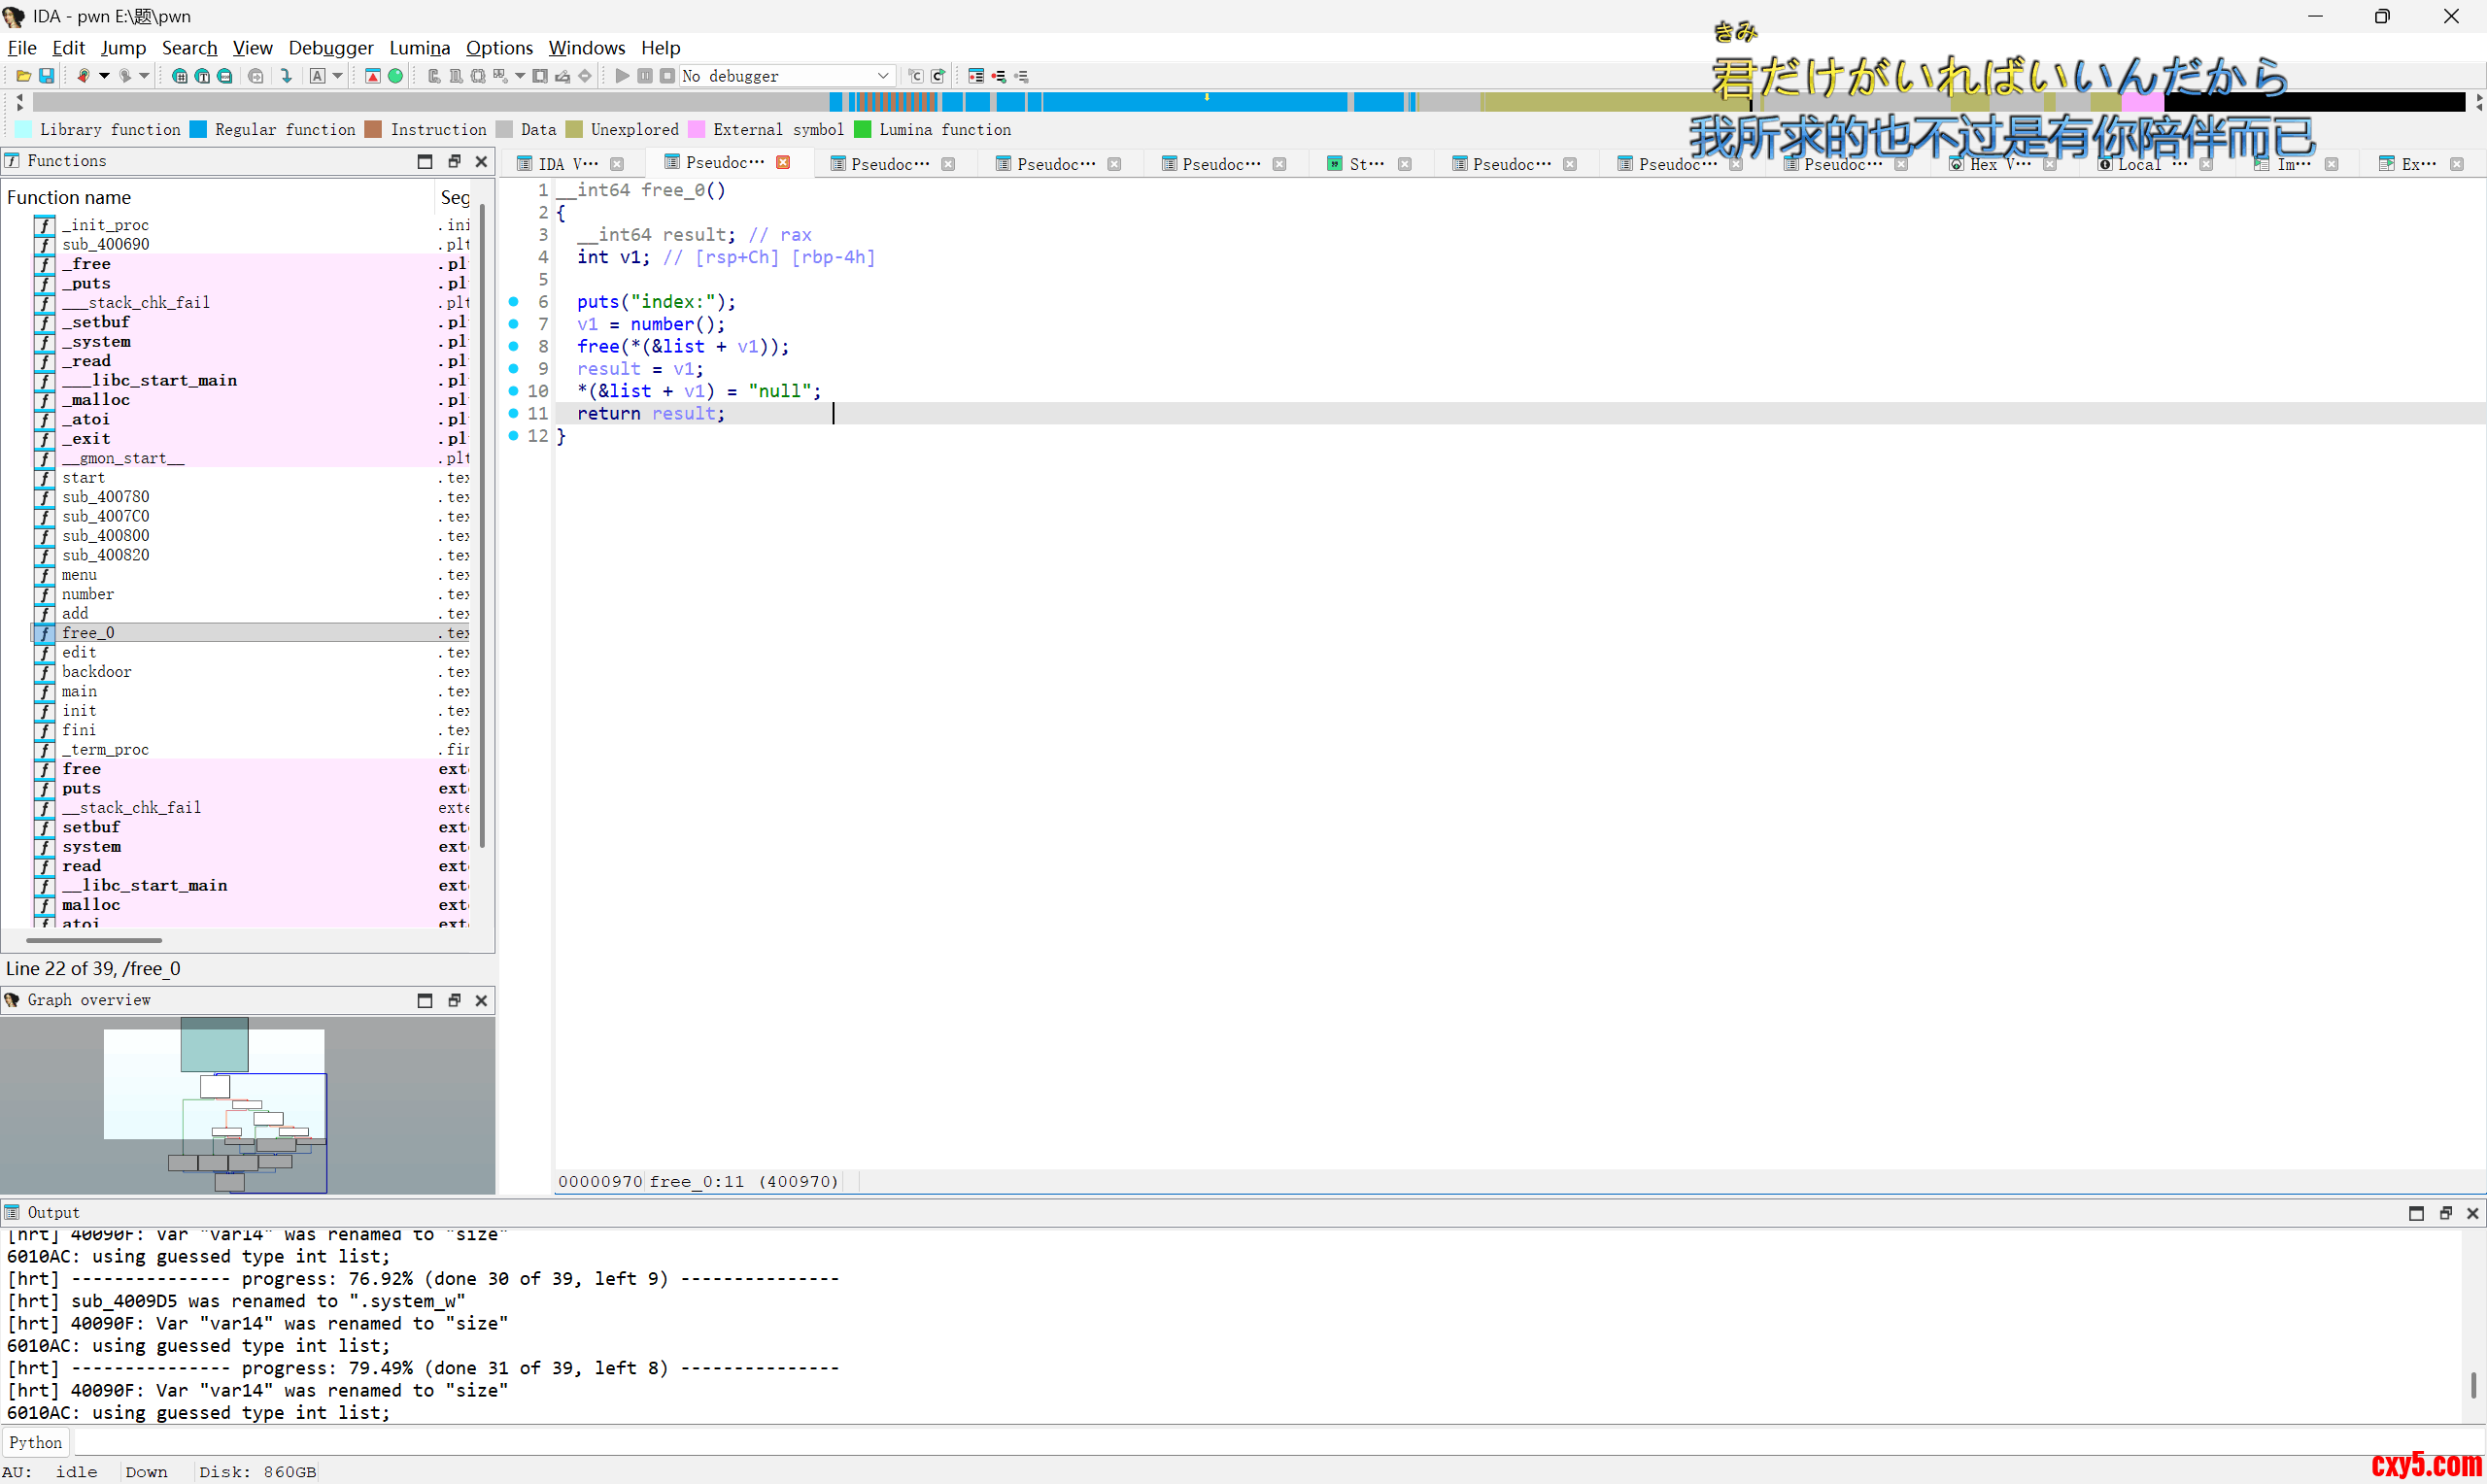Click the red triangle toolbar icon
The height and width of the screenshot is (1484, 2487).
[373, 76]
